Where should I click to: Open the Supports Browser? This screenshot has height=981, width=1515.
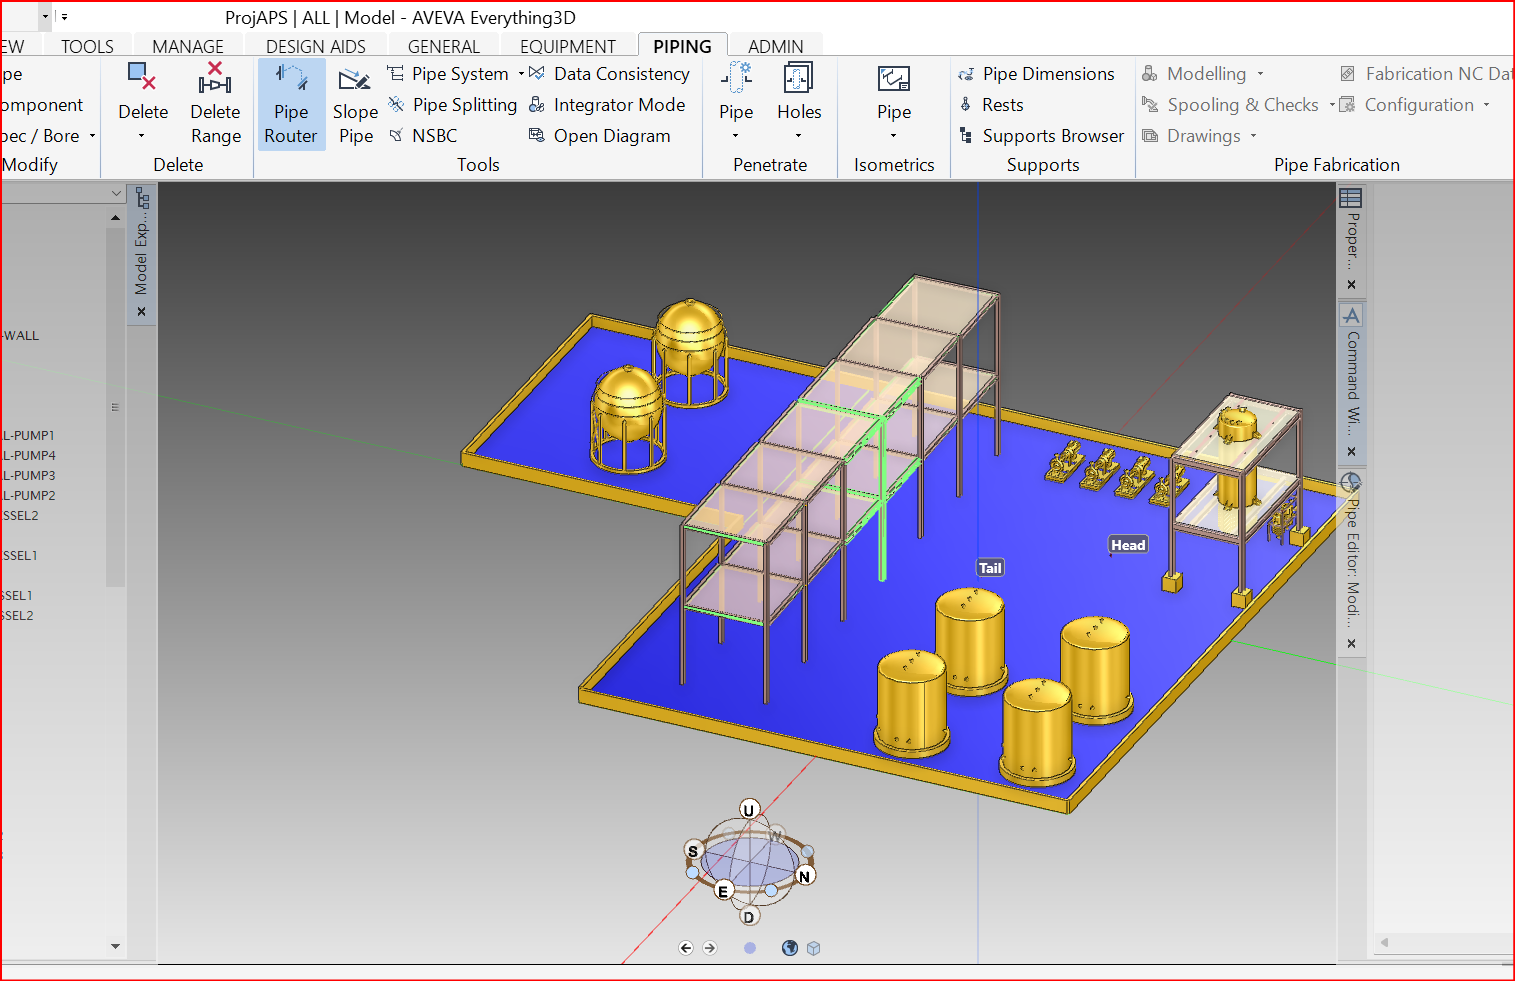pyautogui.click(x=1041, y=136)
